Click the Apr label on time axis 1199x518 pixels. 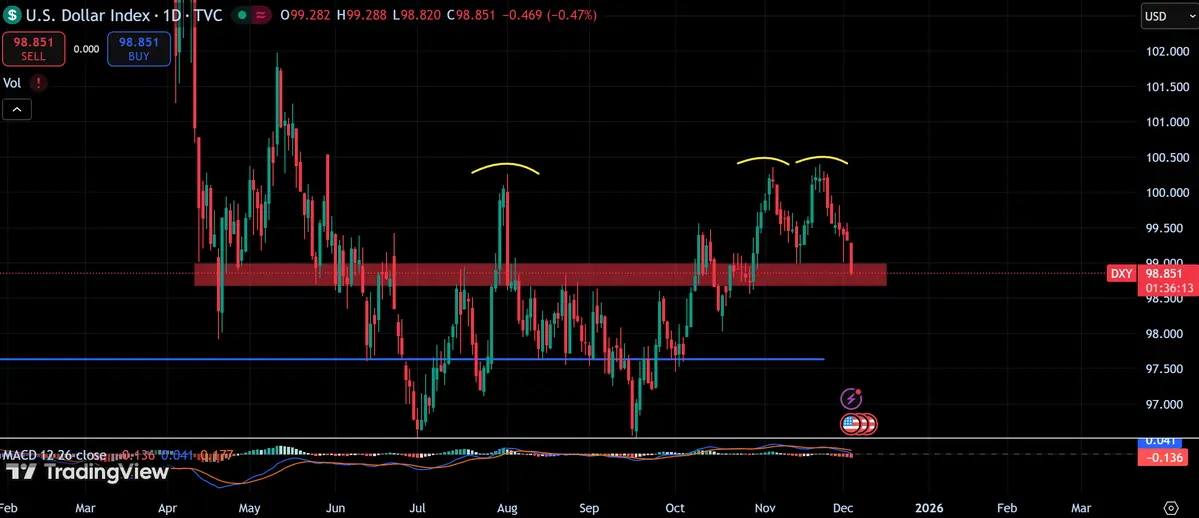(167, 507)
